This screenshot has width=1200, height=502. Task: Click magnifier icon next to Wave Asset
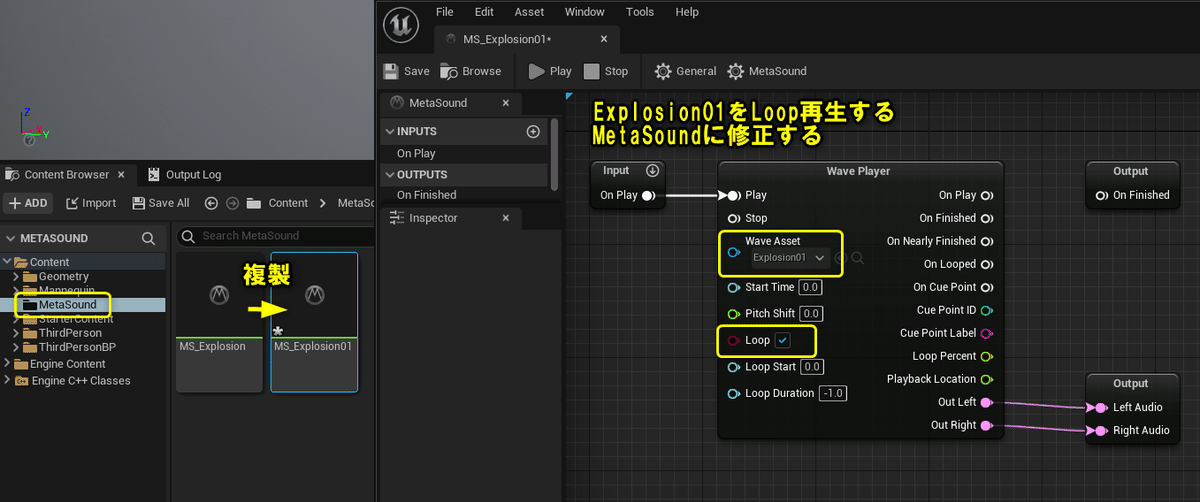857,258
